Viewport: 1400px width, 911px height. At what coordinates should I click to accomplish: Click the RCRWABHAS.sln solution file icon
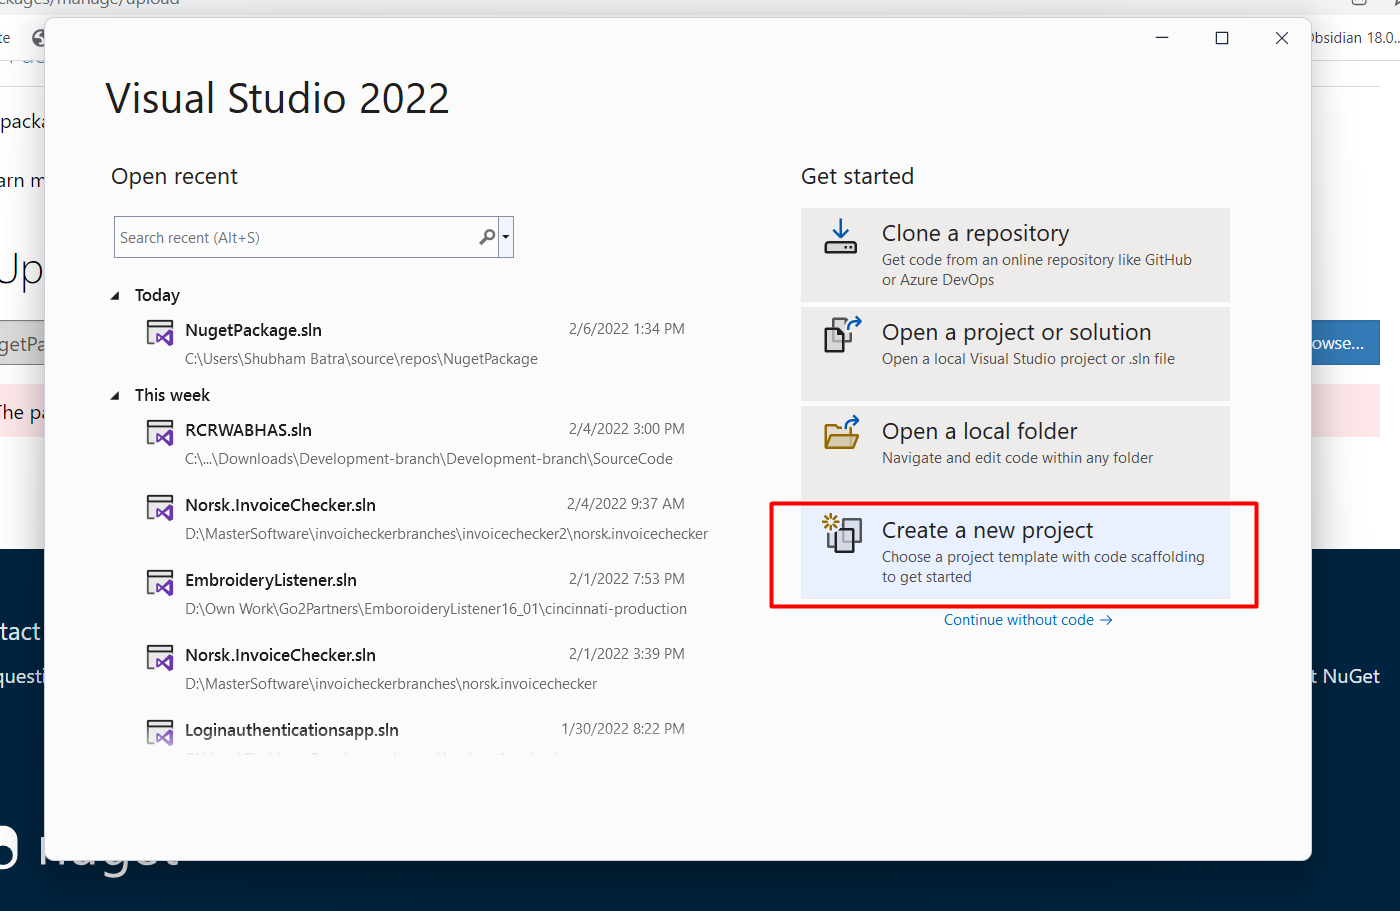(160, 433)
